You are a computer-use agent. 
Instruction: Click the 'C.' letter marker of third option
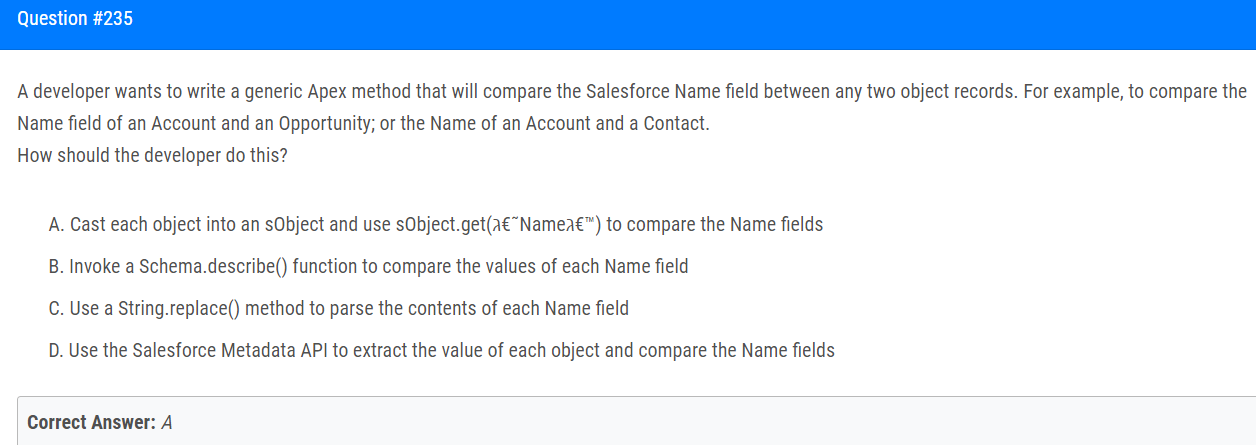point(57,309)
